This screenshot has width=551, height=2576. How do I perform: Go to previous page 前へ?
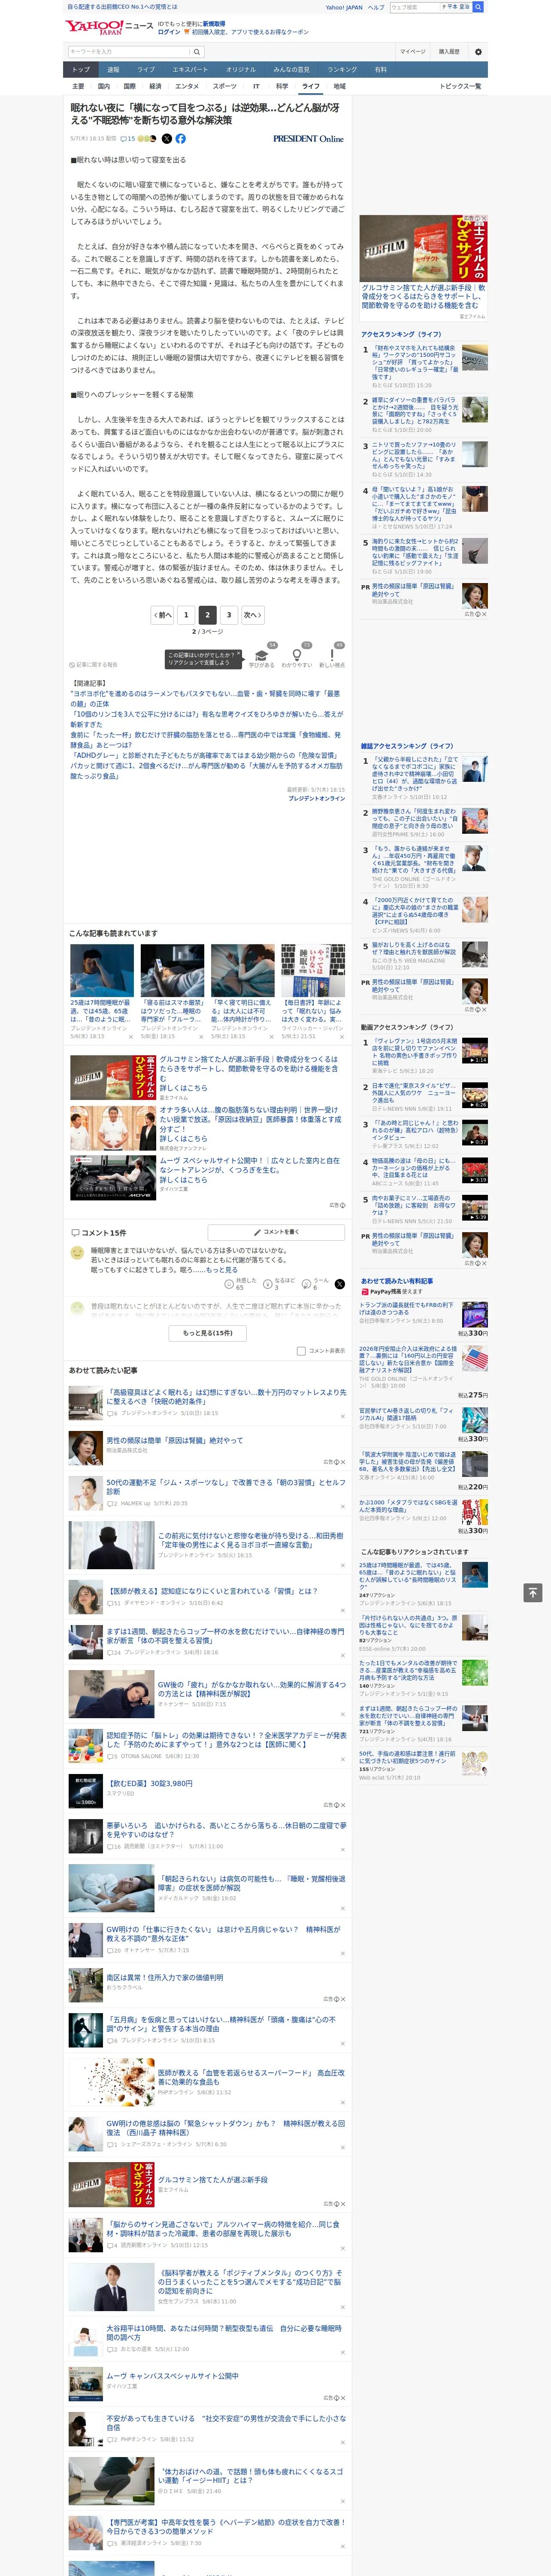pos(162,615)
